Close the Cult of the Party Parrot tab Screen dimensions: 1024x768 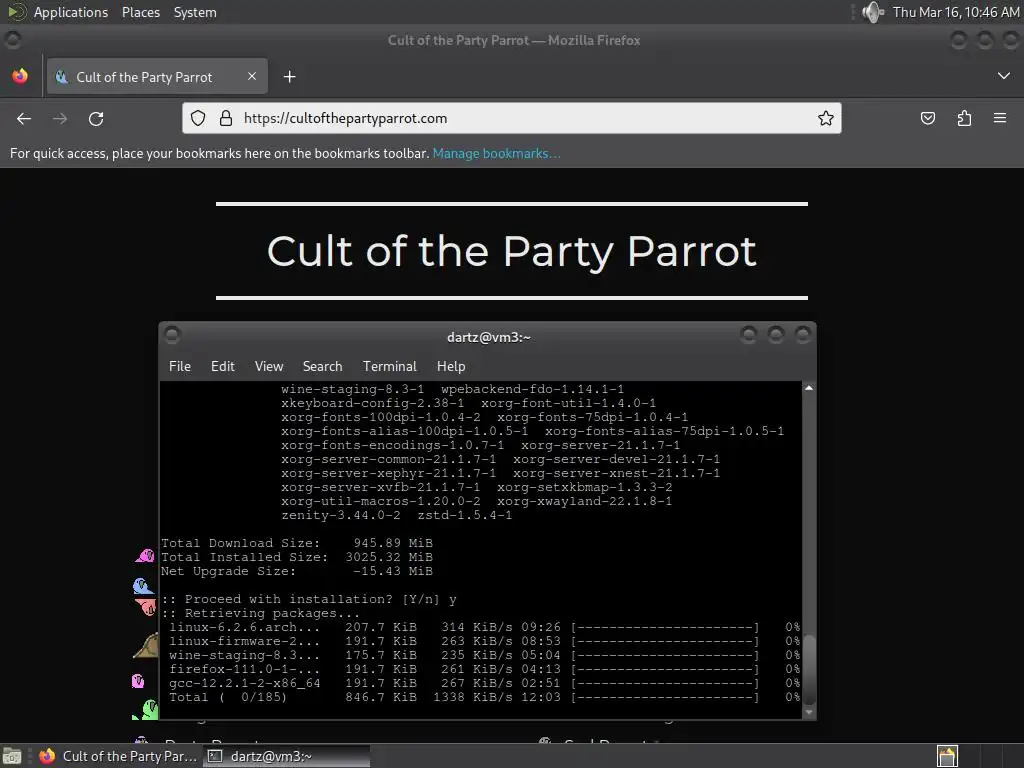click(252, 76)
